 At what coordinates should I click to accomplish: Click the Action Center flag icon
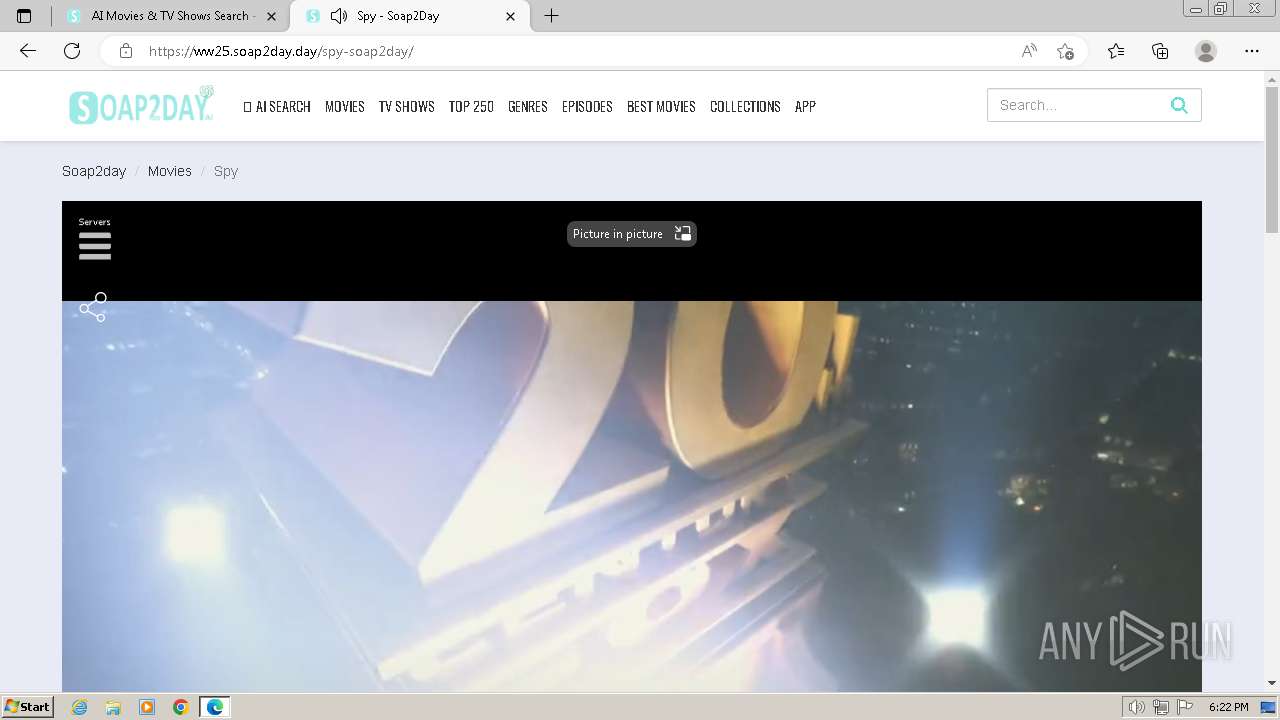coord(1185,707)
